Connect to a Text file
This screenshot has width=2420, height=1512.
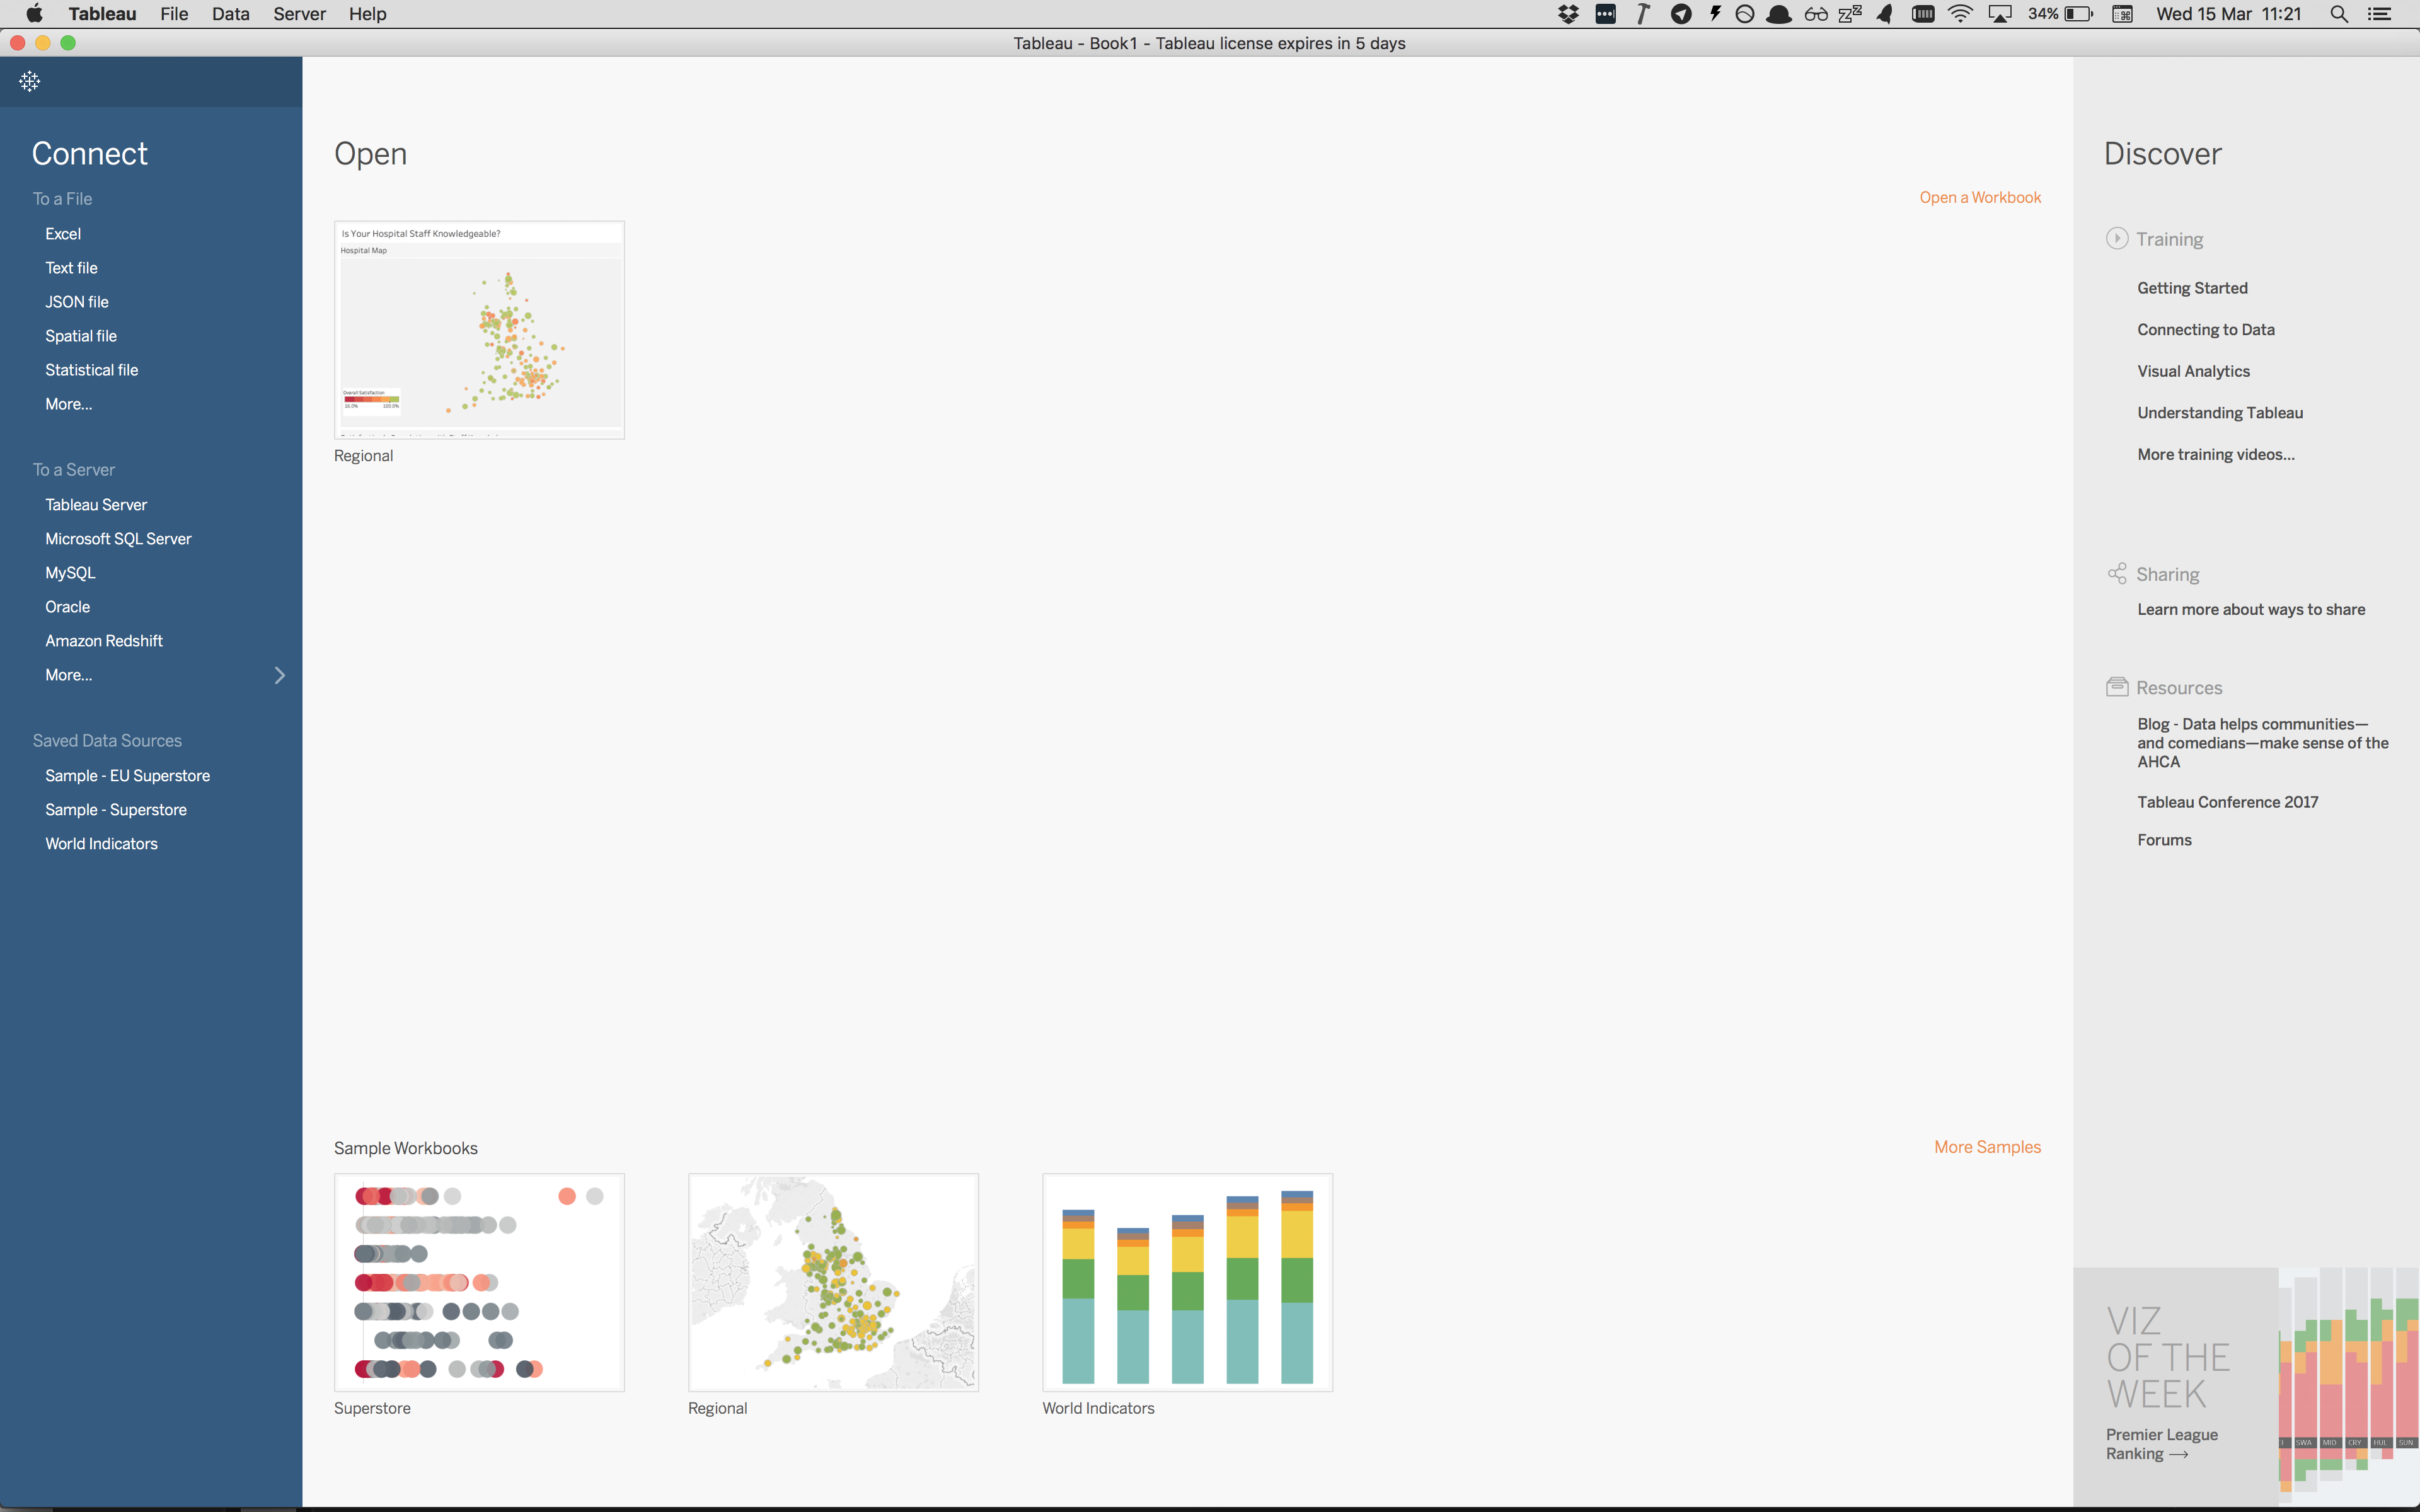pyautogui.click(x=71, y=267)
